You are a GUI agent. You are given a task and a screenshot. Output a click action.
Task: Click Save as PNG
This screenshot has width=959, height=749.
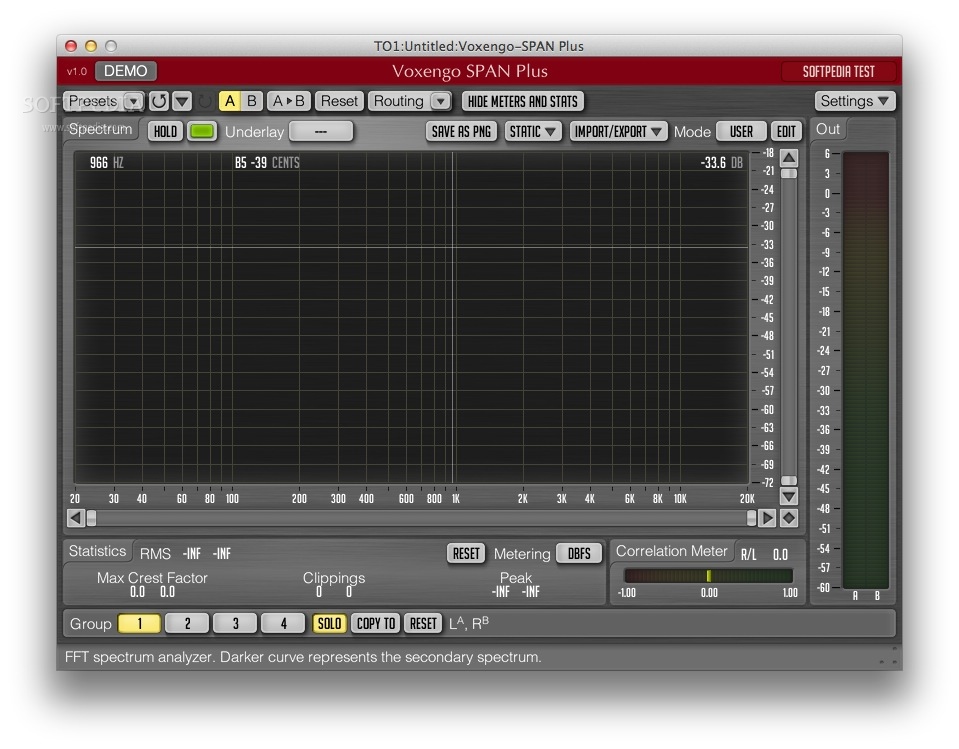pos(461,131)
